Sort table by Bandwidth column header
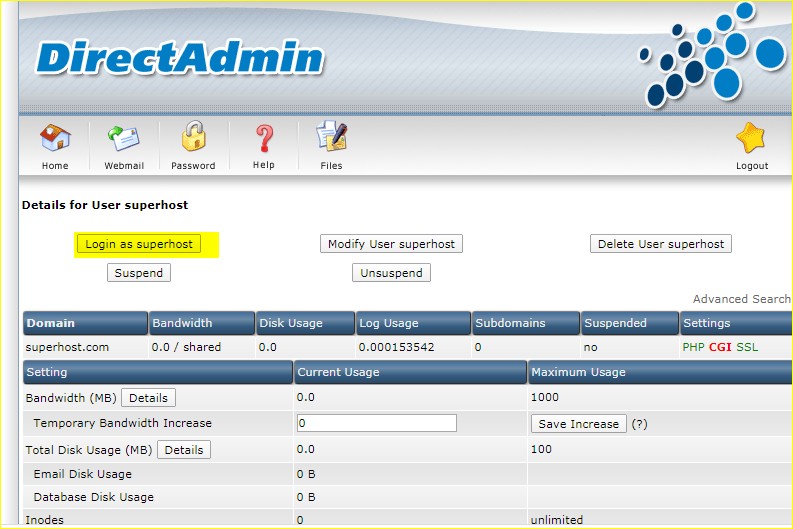The image size is (793, 529). 181,323
